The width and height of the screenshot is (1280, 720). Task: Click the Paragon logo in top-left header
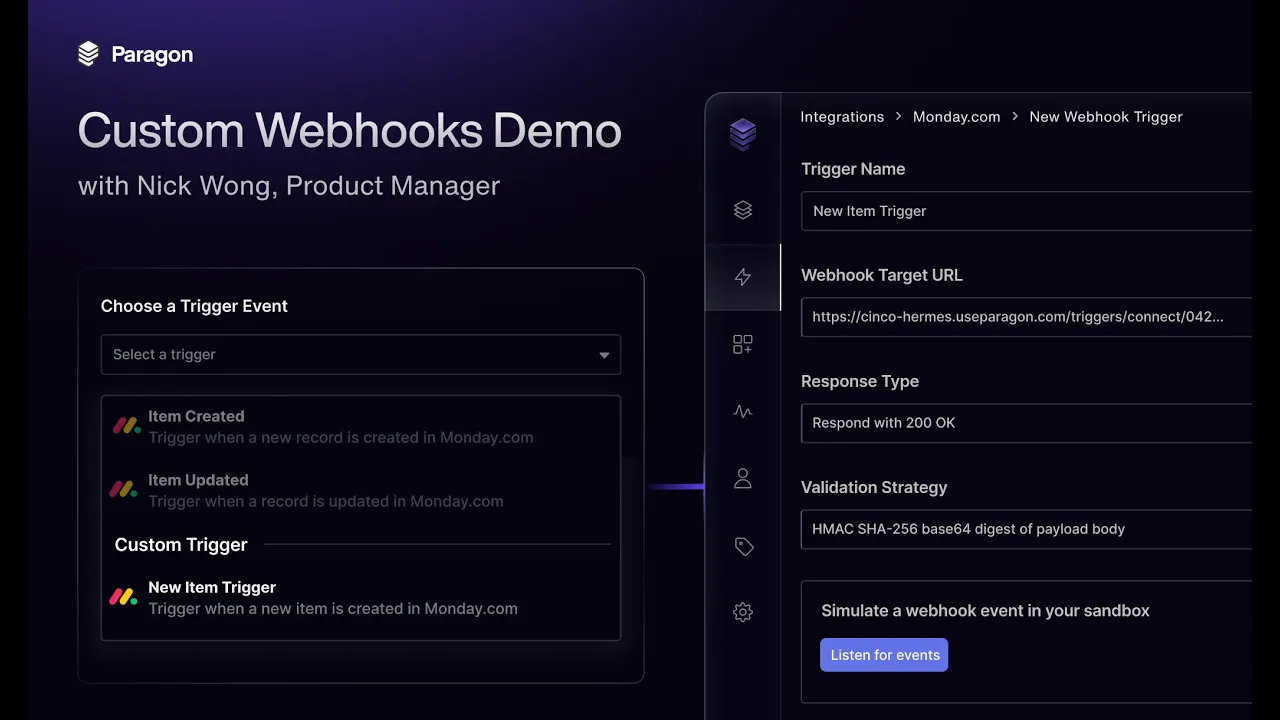pyautogui.click(x=135, y=55)
